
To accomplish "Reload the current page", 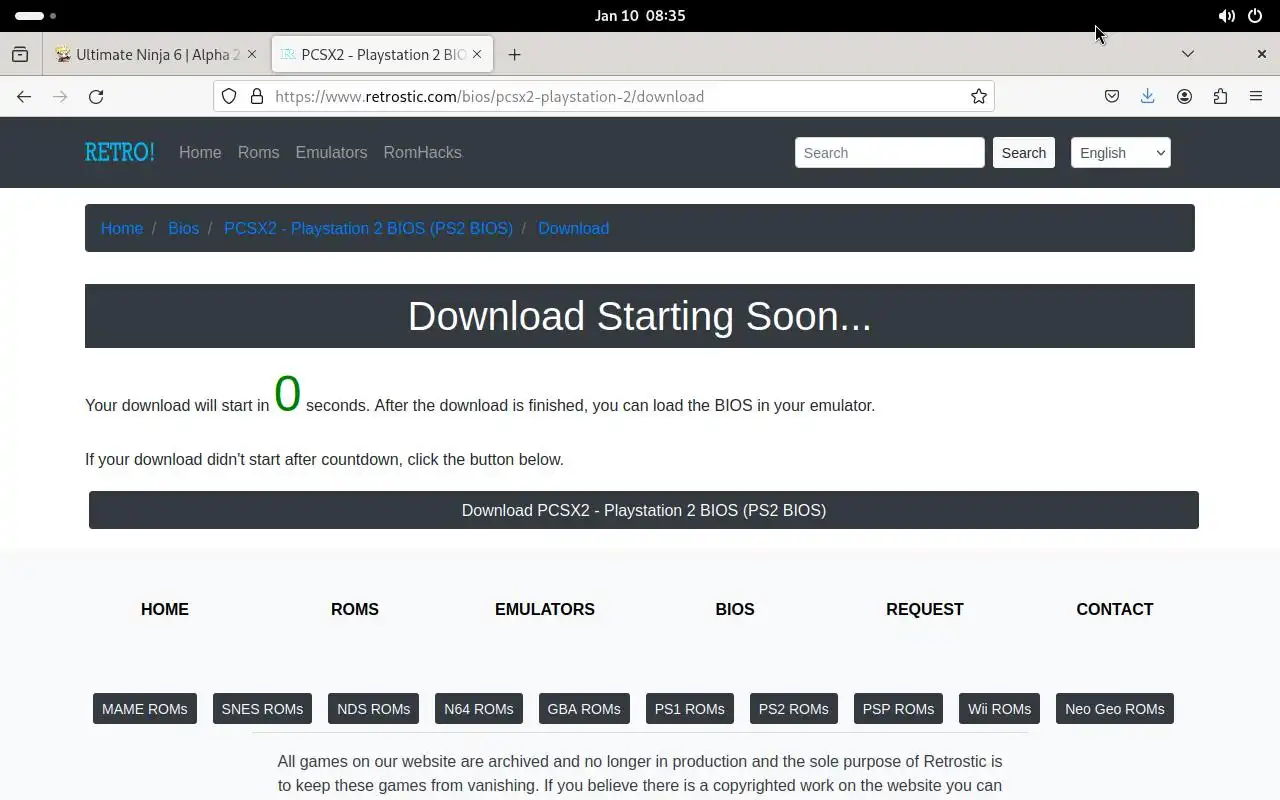I will click(x=96, y=97).
